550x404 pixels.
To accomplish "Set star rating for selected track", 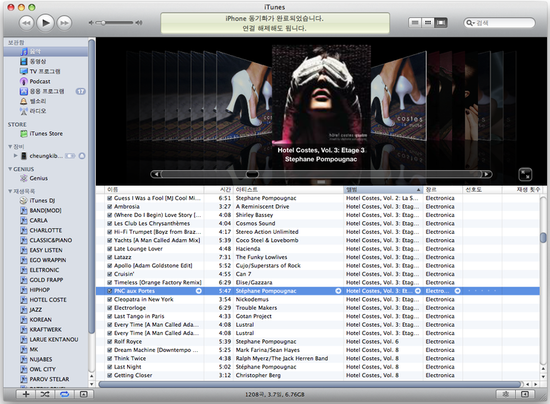I will pyautogui.click(x=482, y=291).
